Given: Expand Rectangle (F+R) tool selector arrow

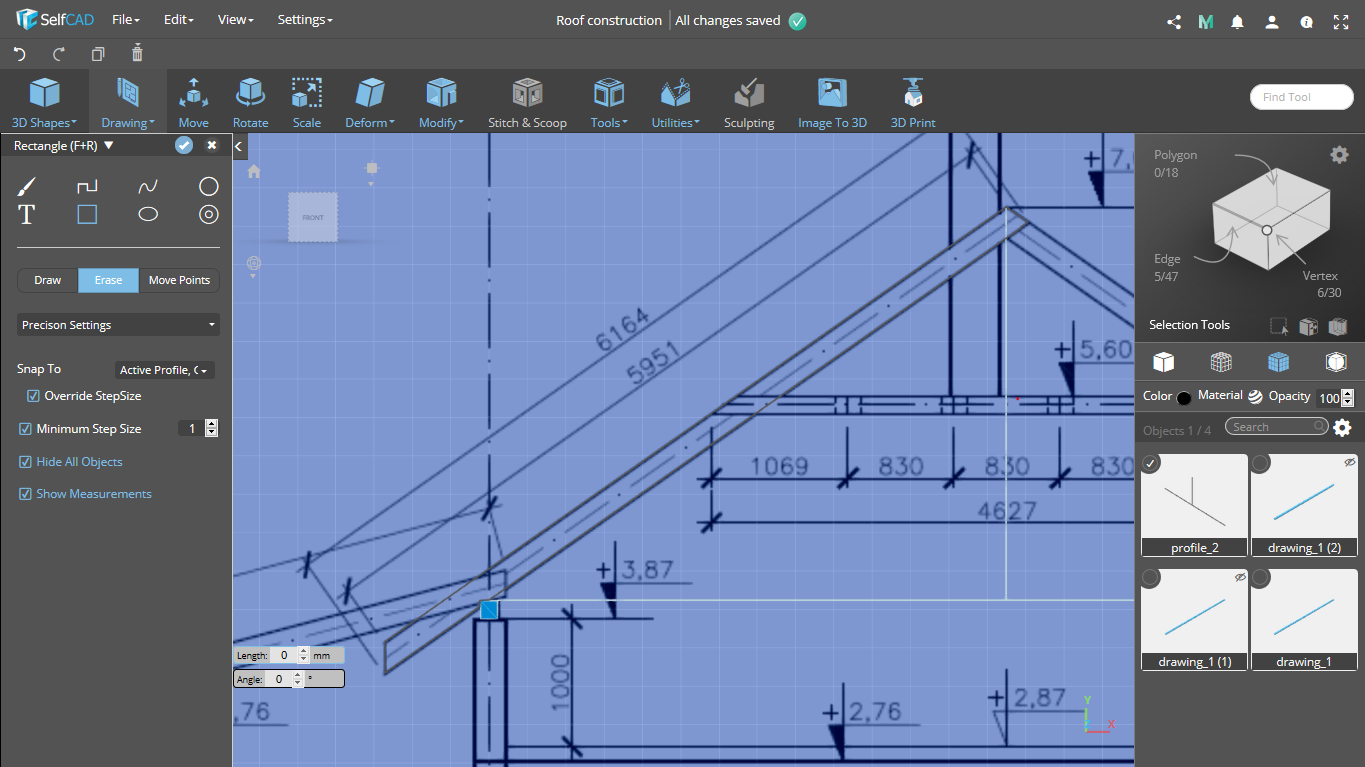Looking at the screenshot, I should (109, 146).
